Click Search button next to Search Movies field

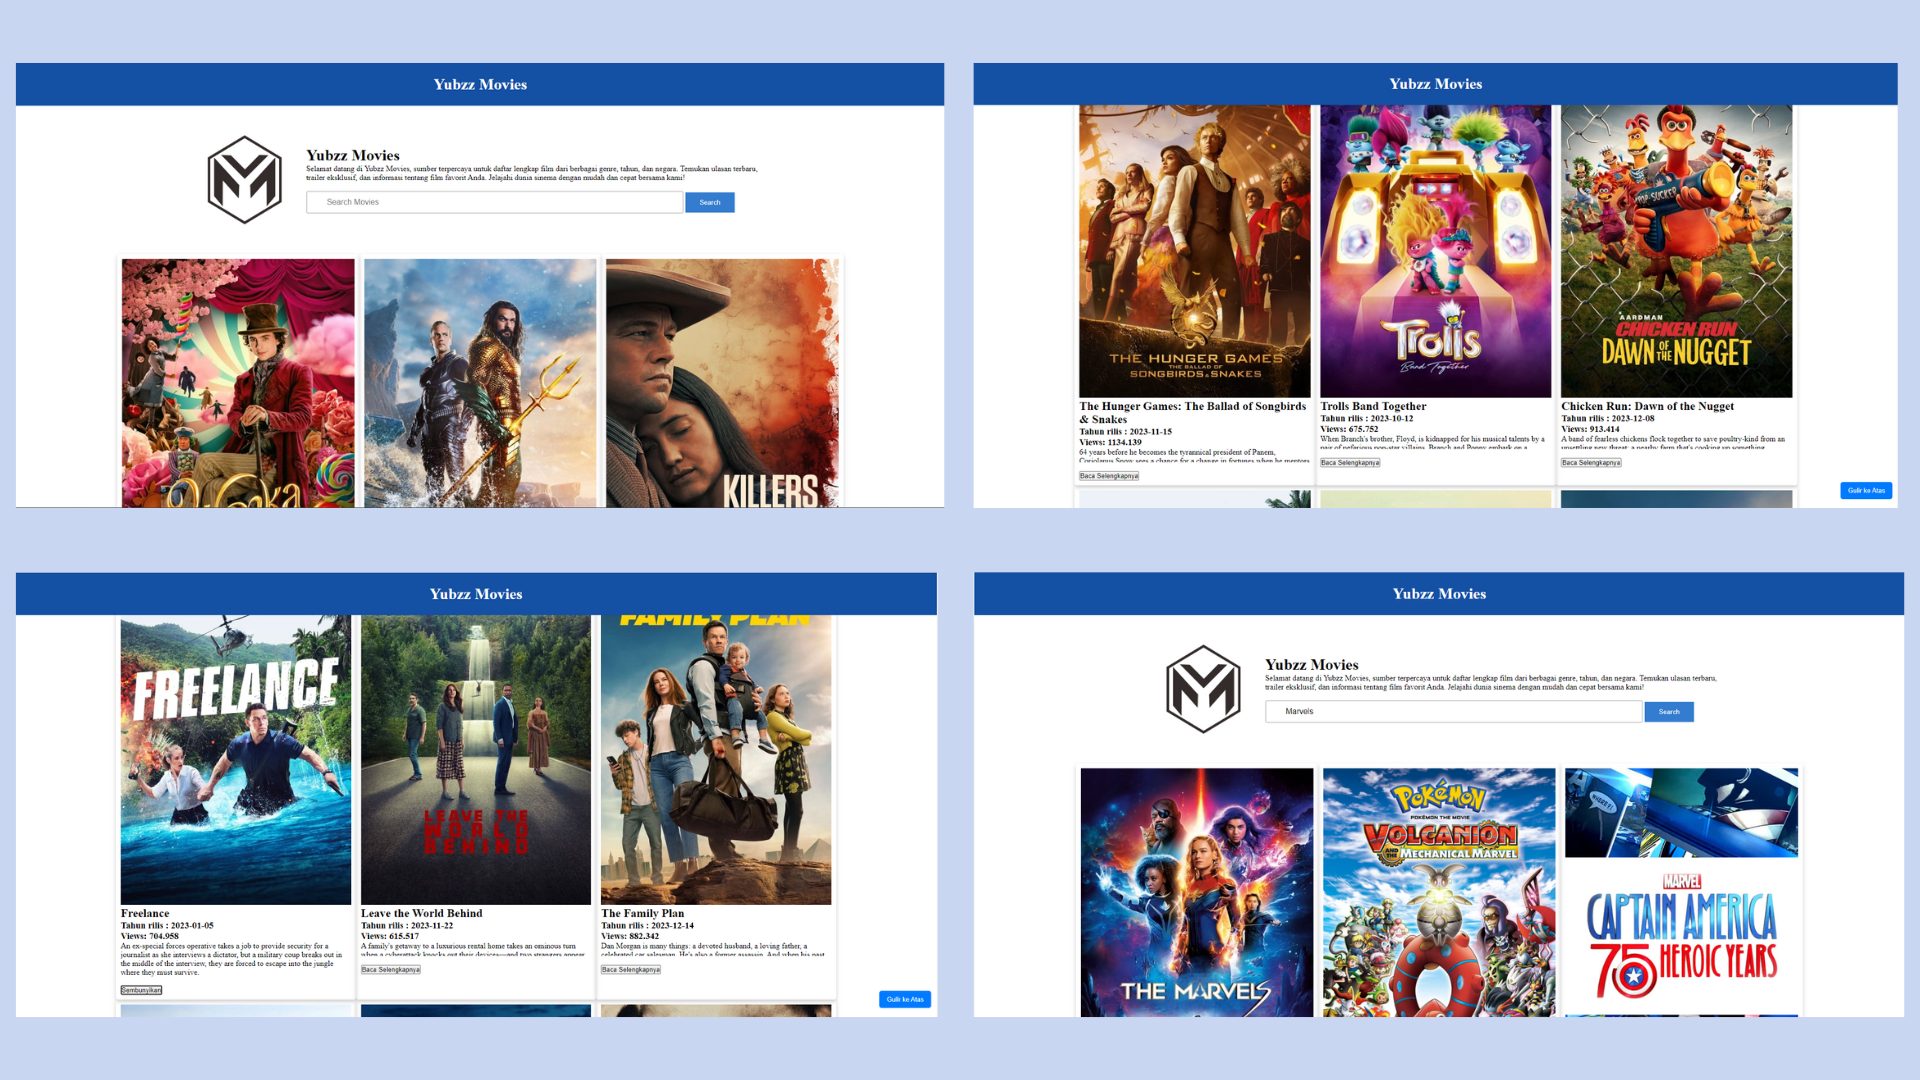click(710, 202)
